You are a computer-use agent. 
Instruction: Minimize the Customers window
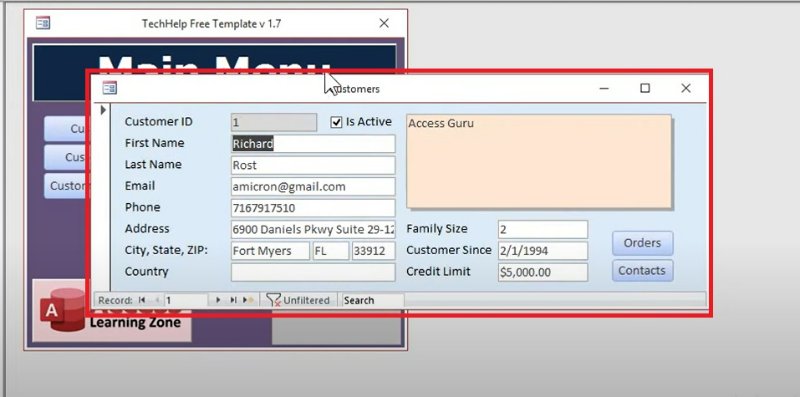604,88
